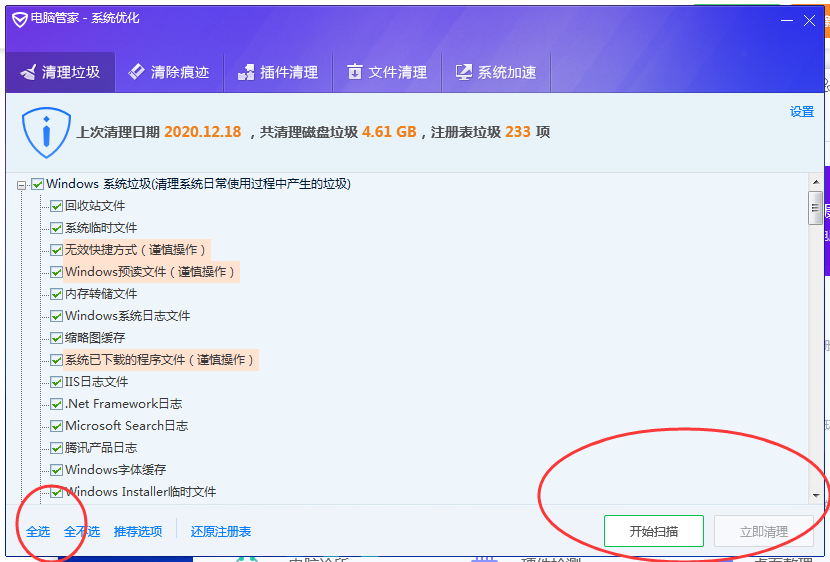Click the eraser icon on 清除痕迹 tab
This screenshot has height=562, width=830.
click(x=136, y=72)
